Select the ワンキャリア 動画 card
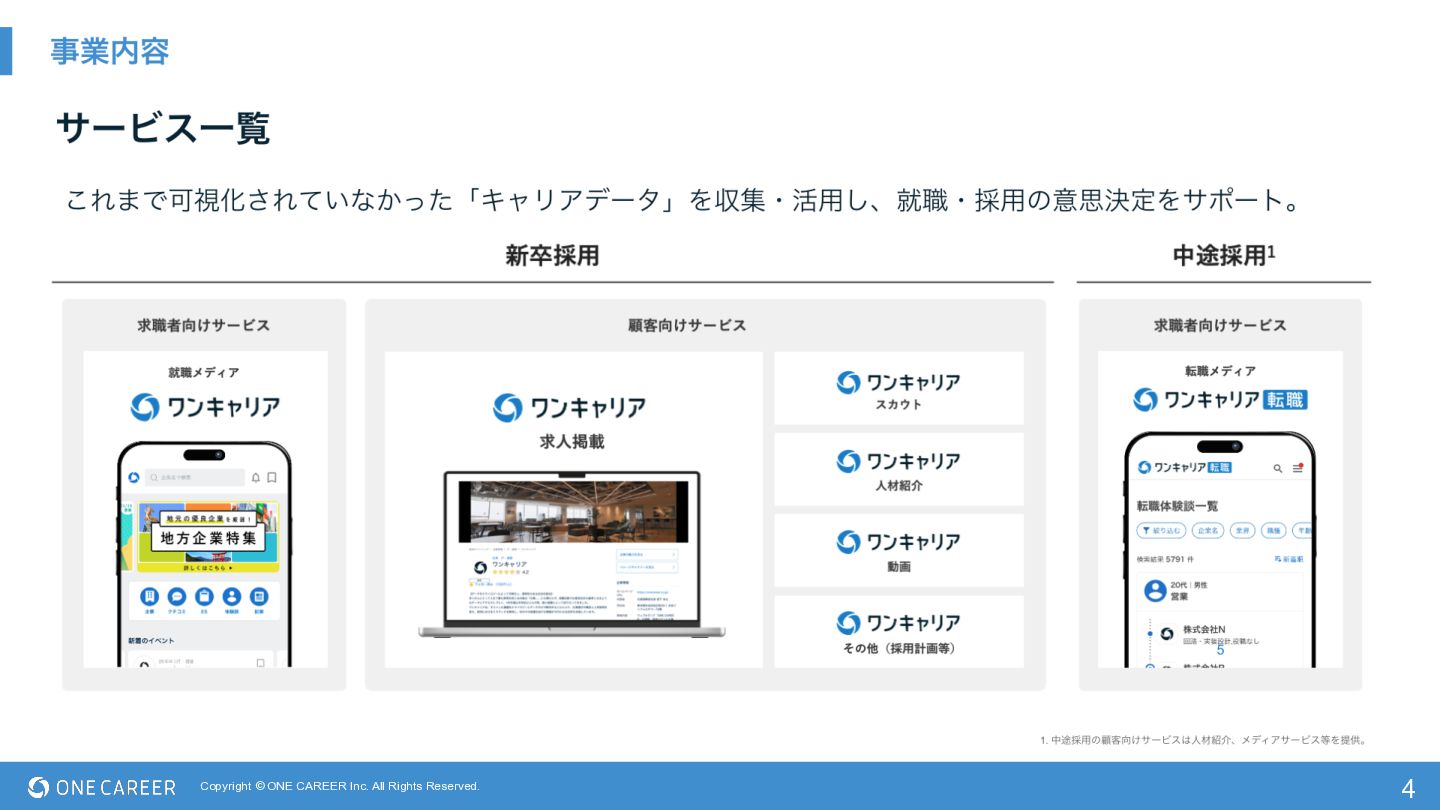The height and width of the screenshot is (810, 1440). tap(899, 550)
